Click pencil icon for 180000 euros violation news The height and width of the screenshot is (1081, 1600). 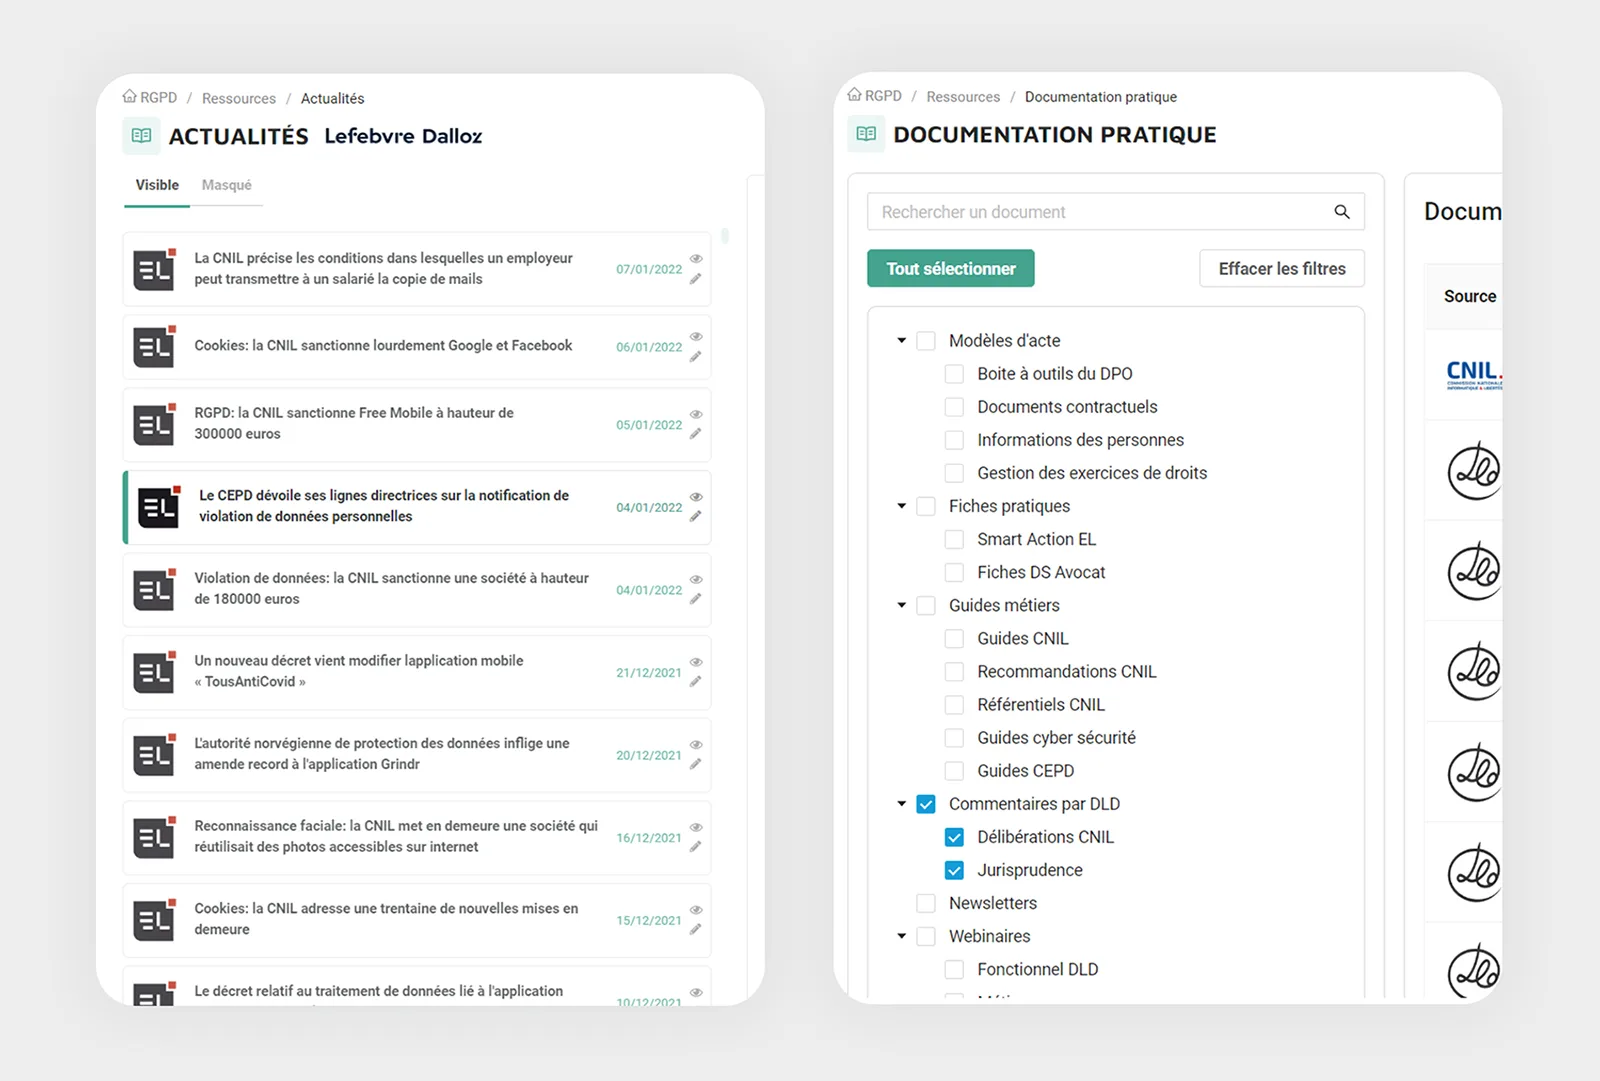(x=695, y=600)
